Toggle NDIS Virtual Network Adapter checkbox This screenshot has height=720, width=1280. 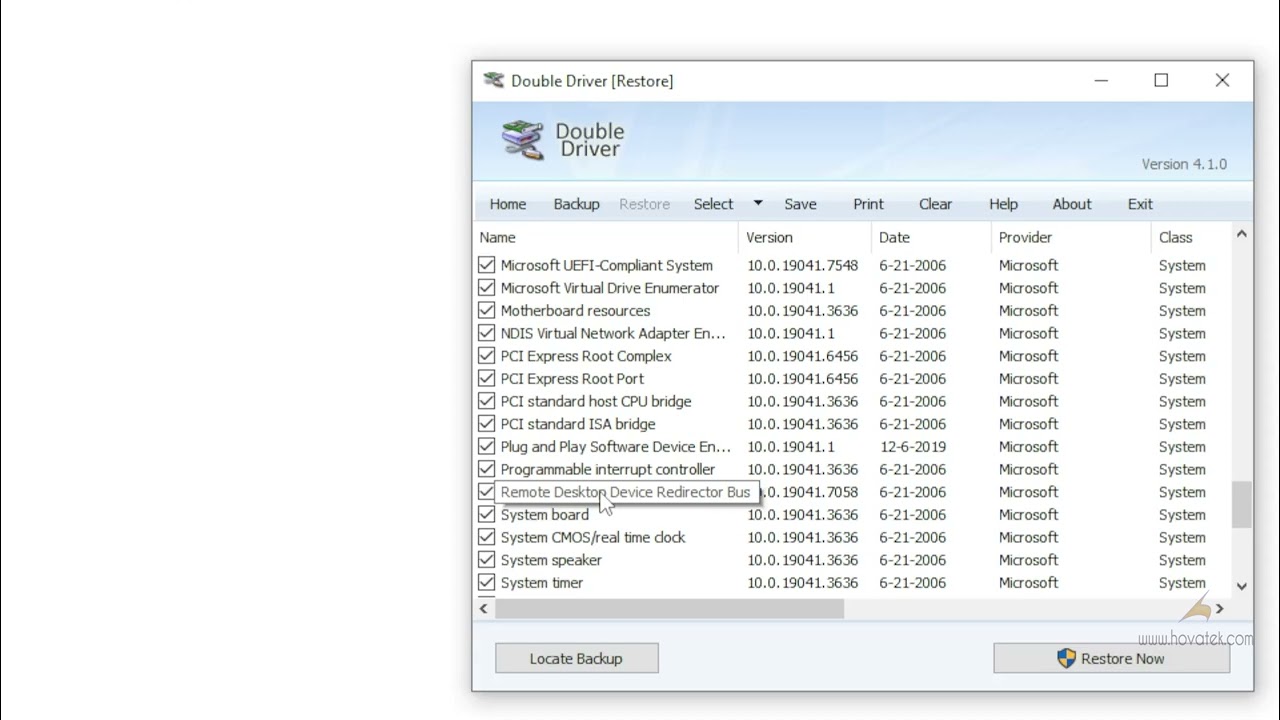486,333
